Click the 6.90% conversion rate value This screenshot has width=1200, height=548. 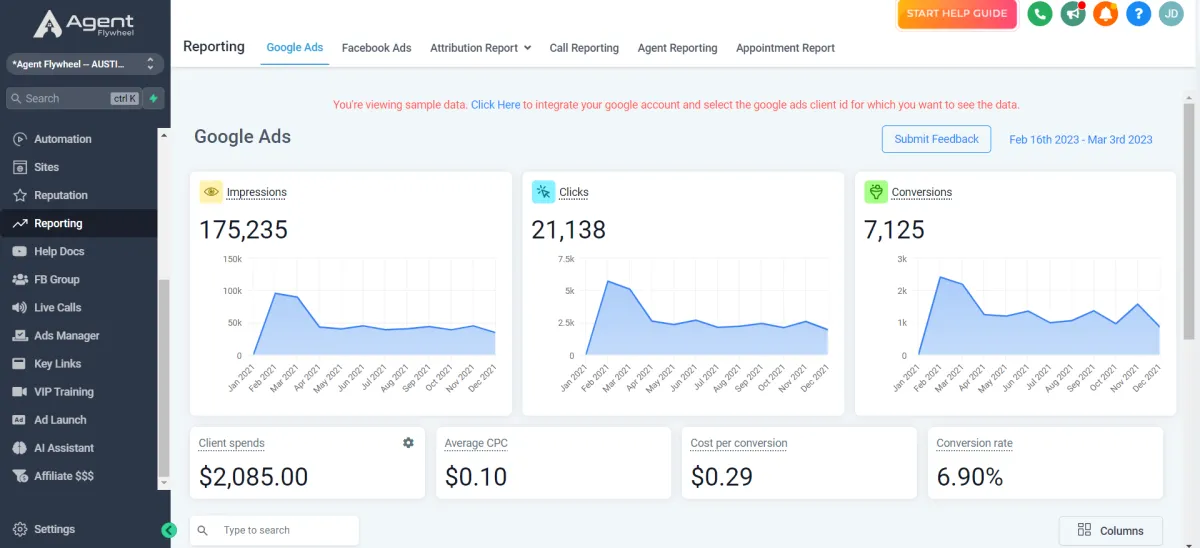coord(970,477)
